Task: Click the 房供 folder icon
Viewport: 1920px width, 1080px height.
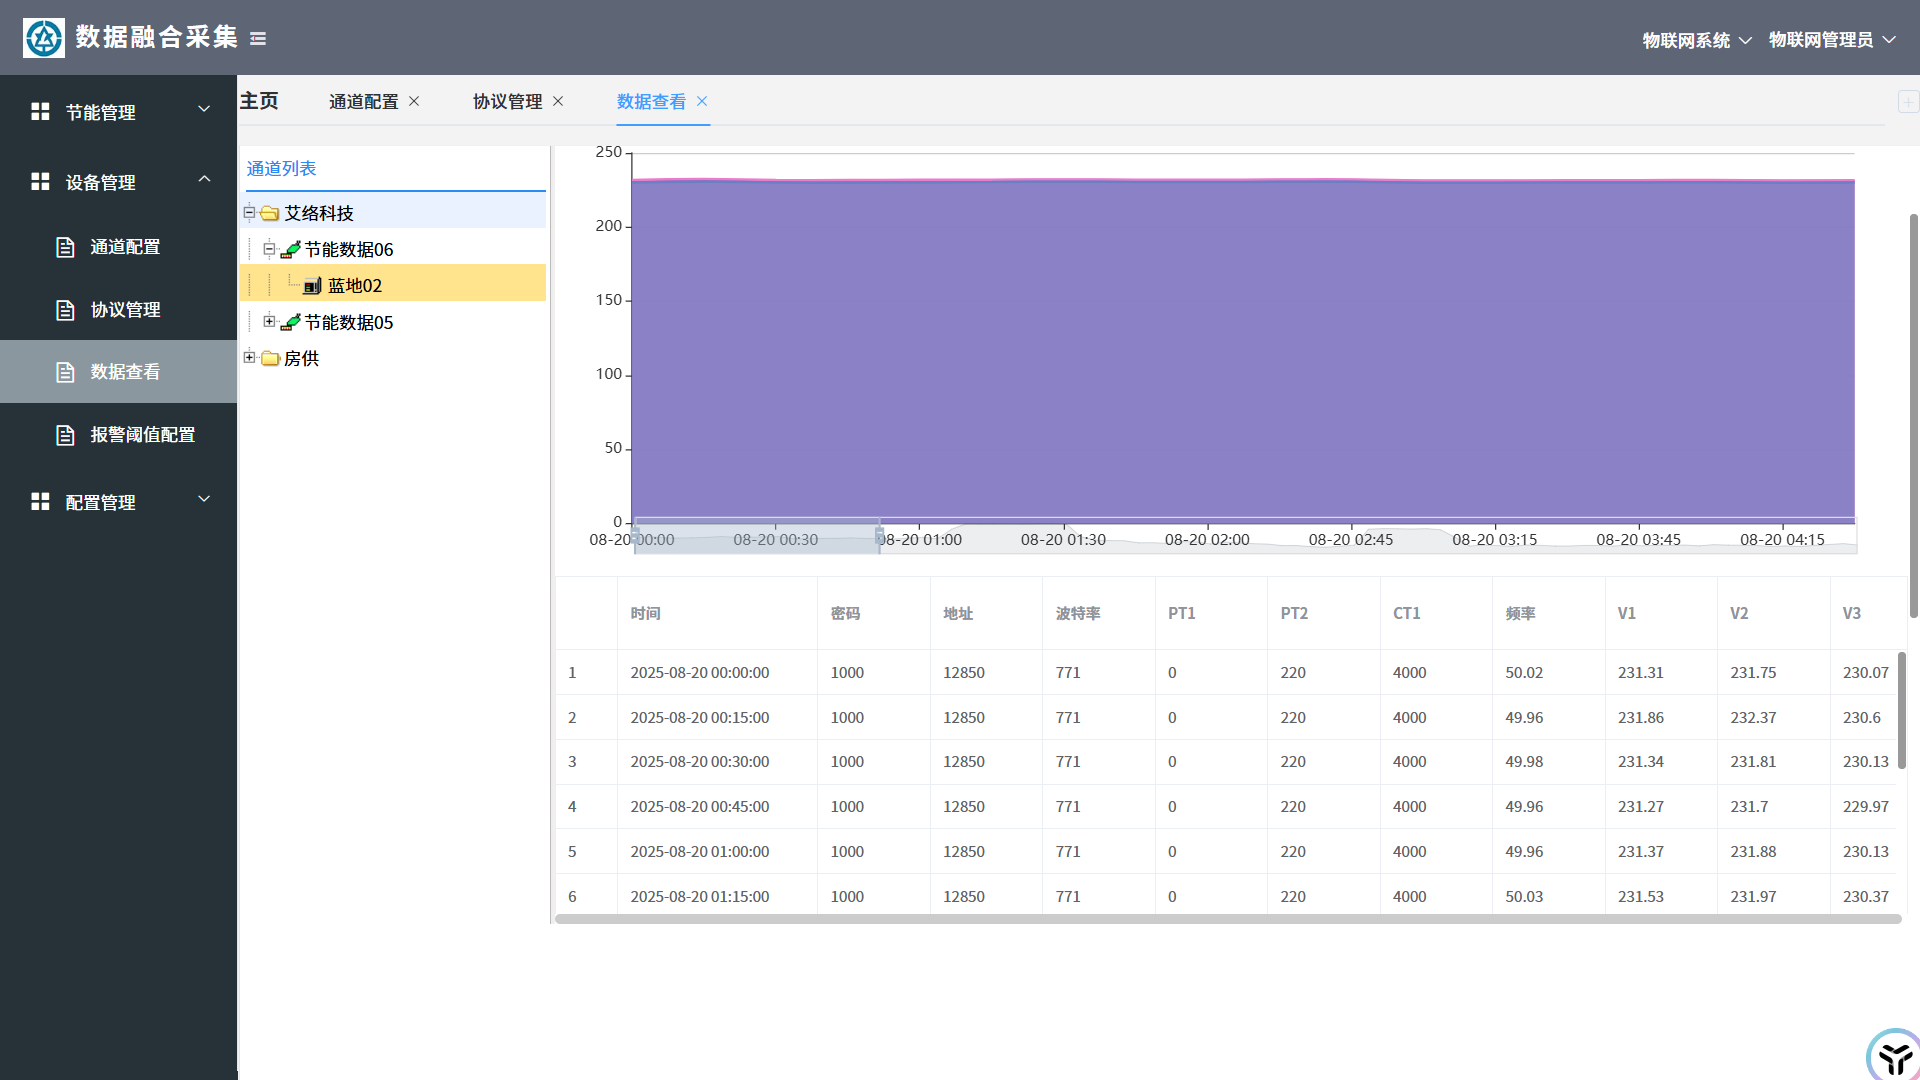Action: [270, 358]
